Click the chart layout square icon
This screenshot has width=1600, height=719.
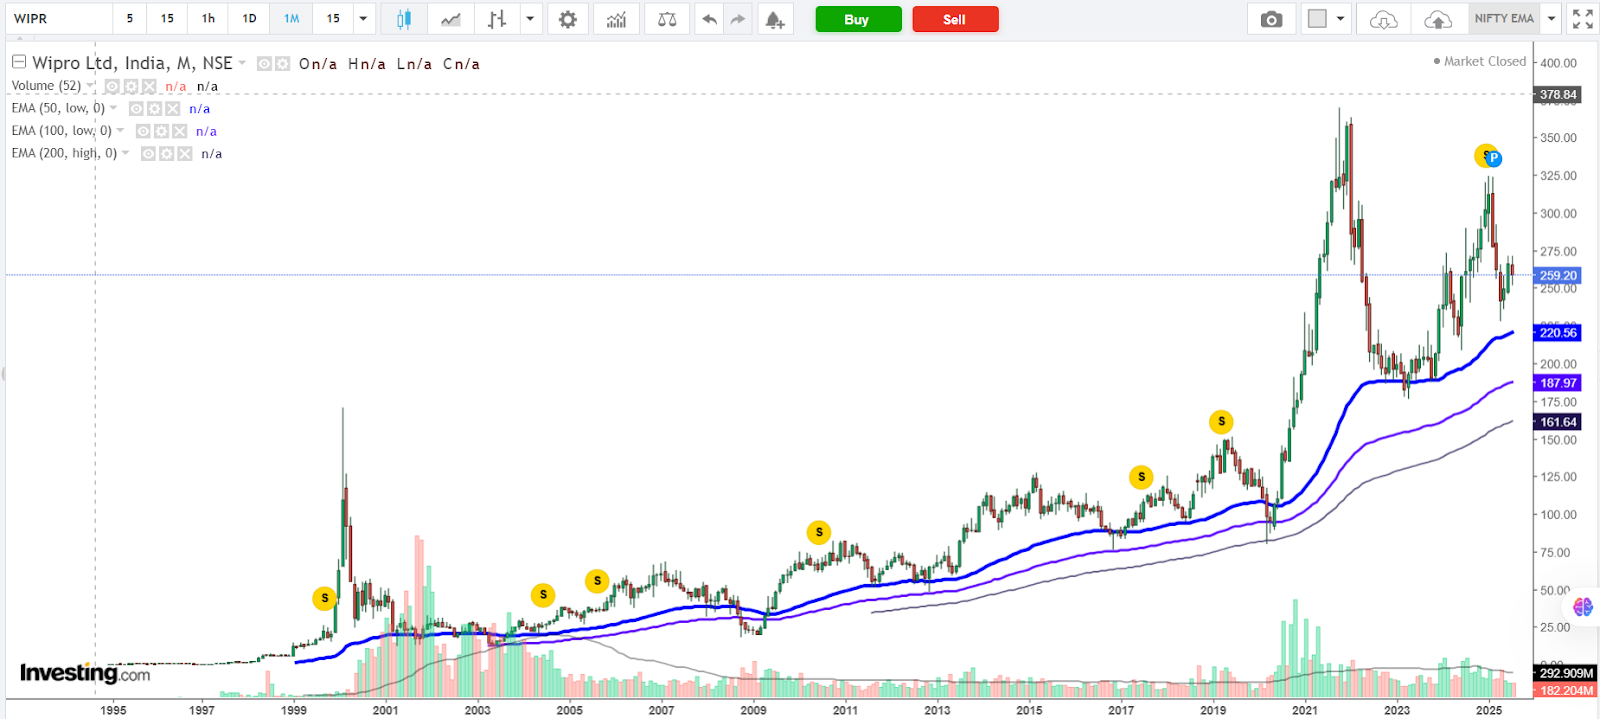tap(1318, 19)
